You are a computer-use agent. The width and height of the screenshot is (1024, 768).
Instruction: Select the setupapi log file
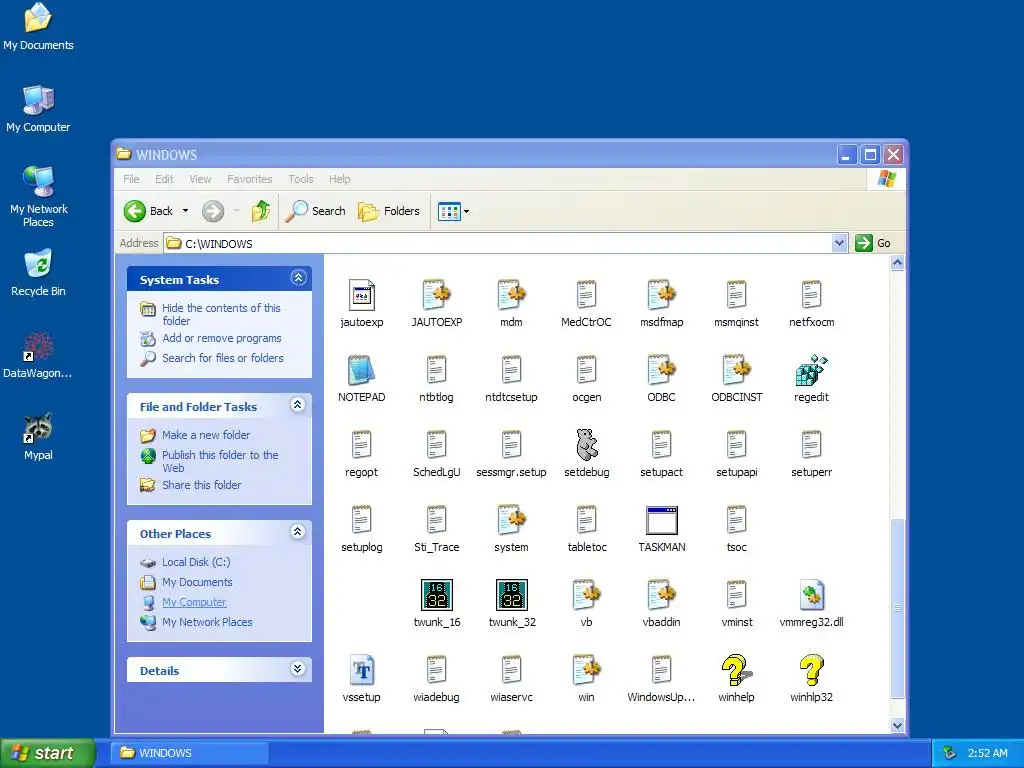[x=737, y=445]
